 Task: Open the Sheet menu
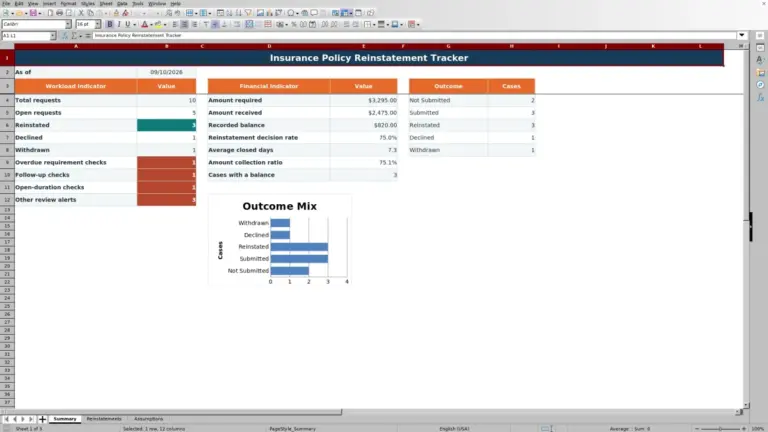click(x=106, y=3)
